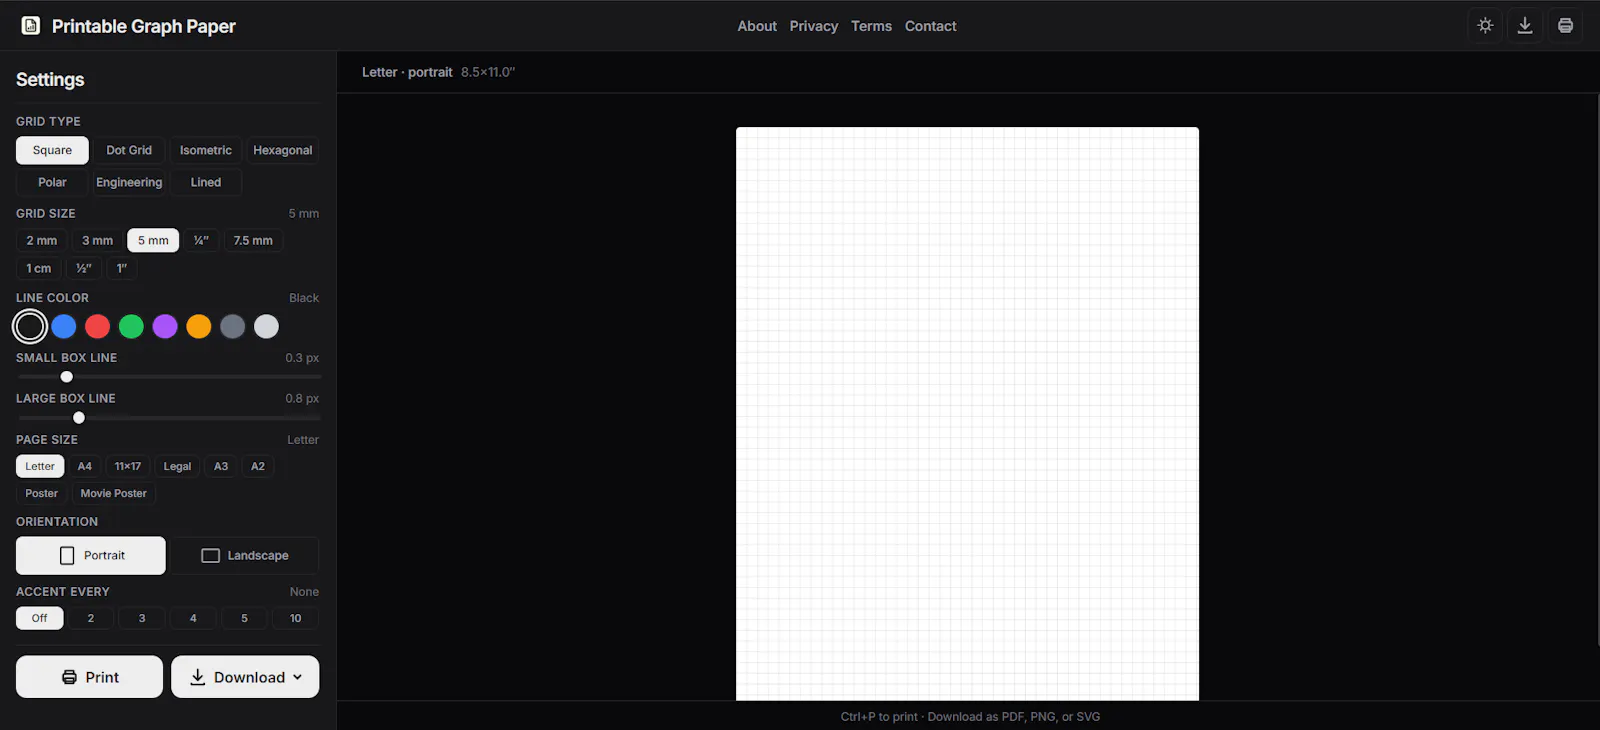
Task: Click the download icon in top bar
Action: point(1525,26)
